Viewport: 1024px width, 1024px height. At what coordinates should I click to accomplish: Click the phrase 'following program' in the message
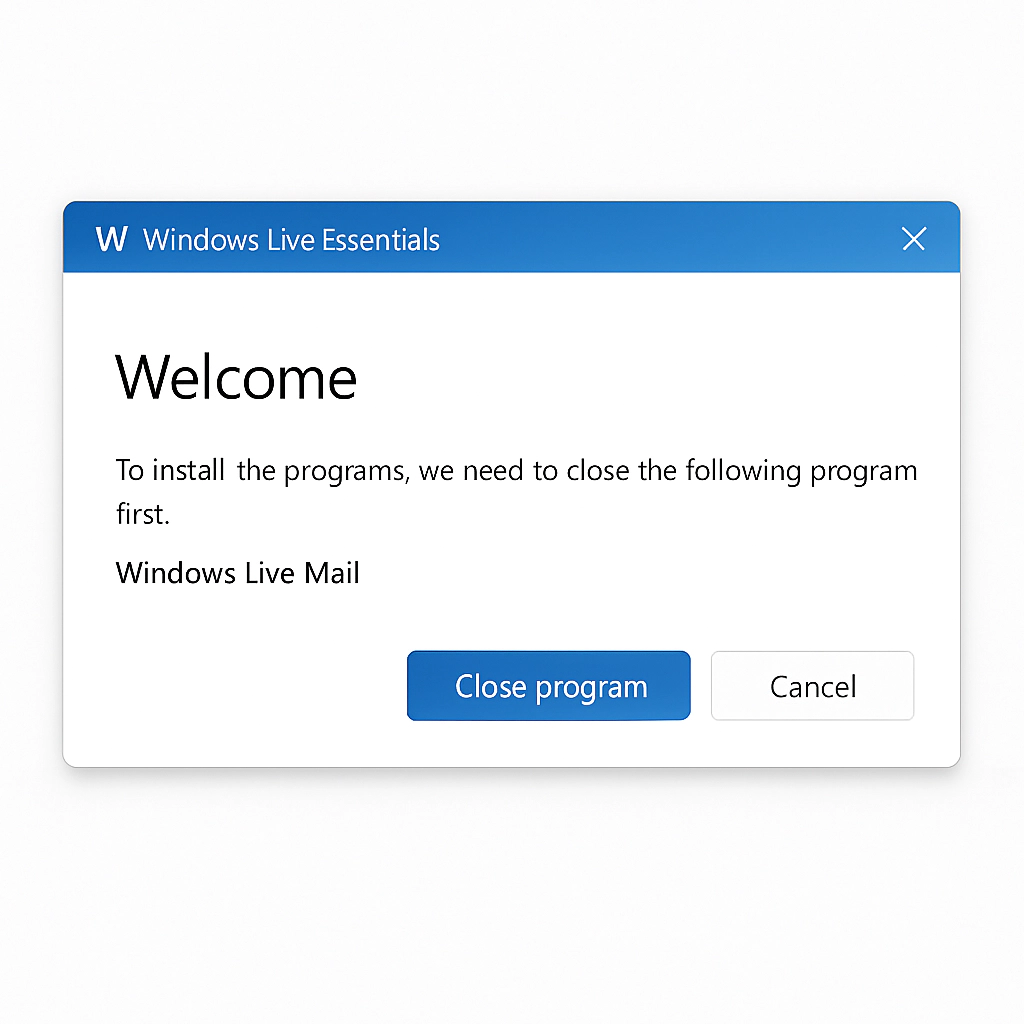[x=801, y=472]
